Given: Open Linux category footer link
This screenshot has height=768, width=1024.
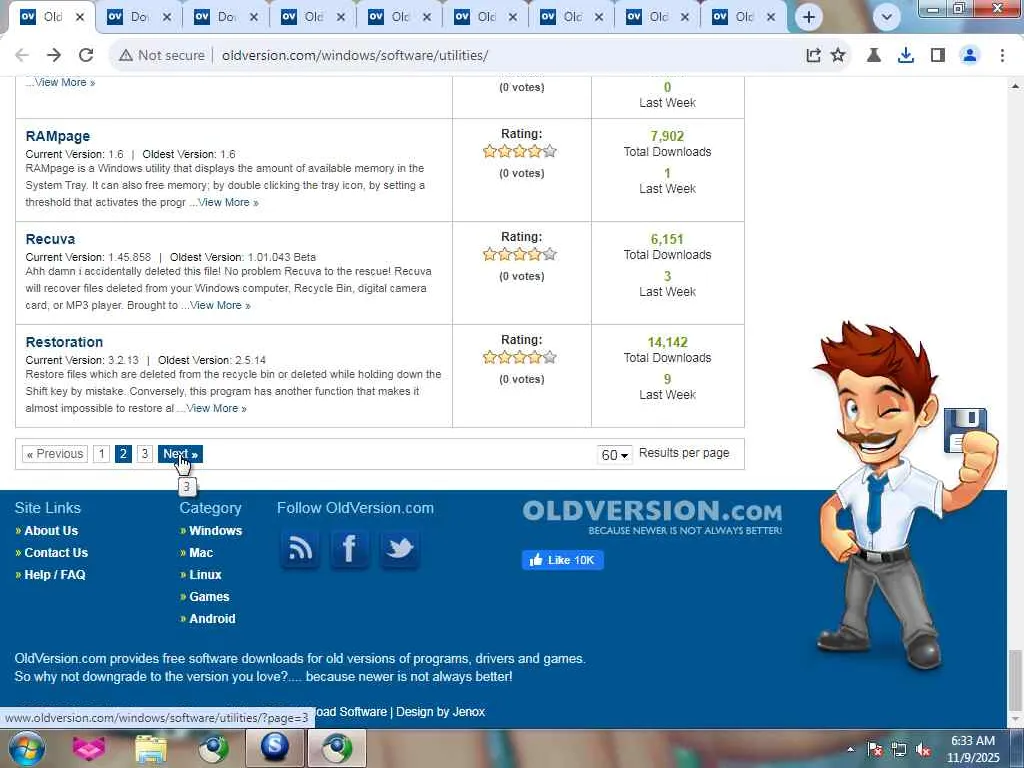Looking at the screenshot, I should [205, 575].
